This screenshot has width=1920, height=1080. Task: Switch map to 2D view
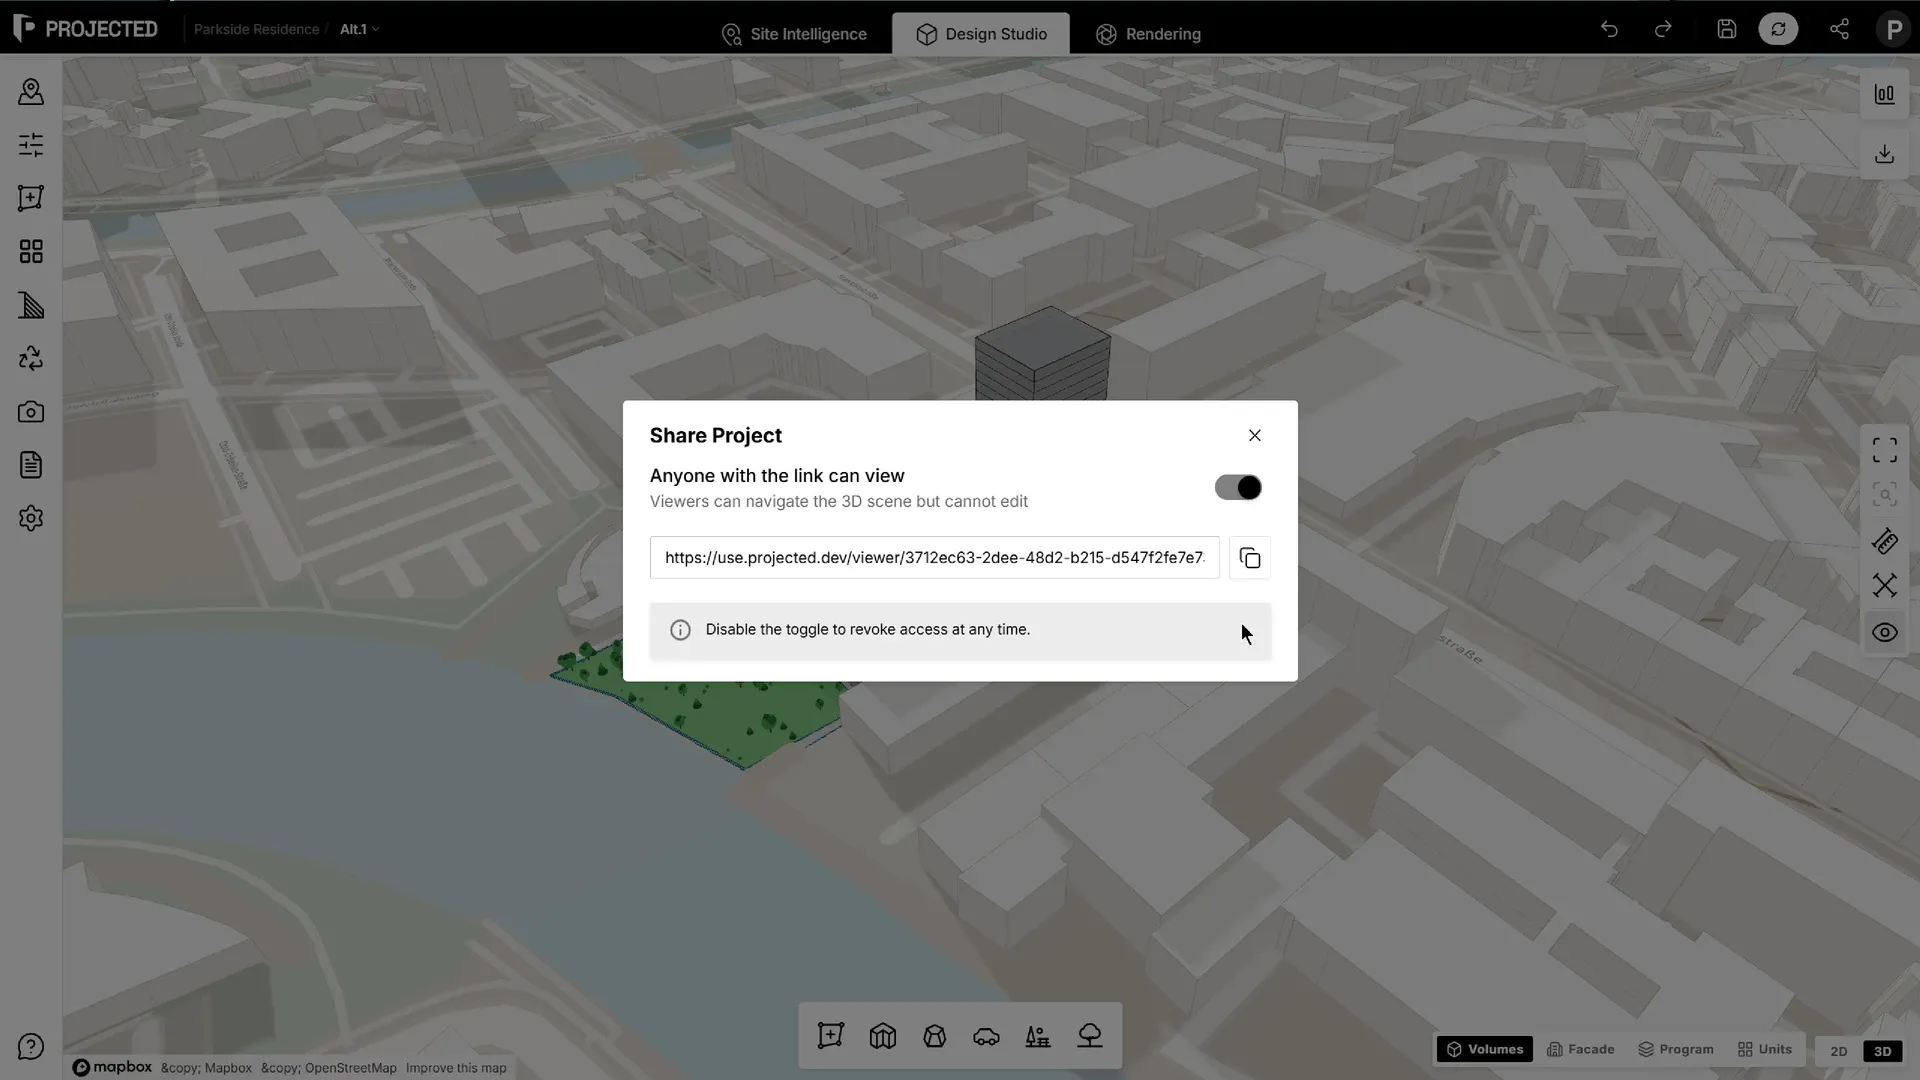tap(1838, 1051)
